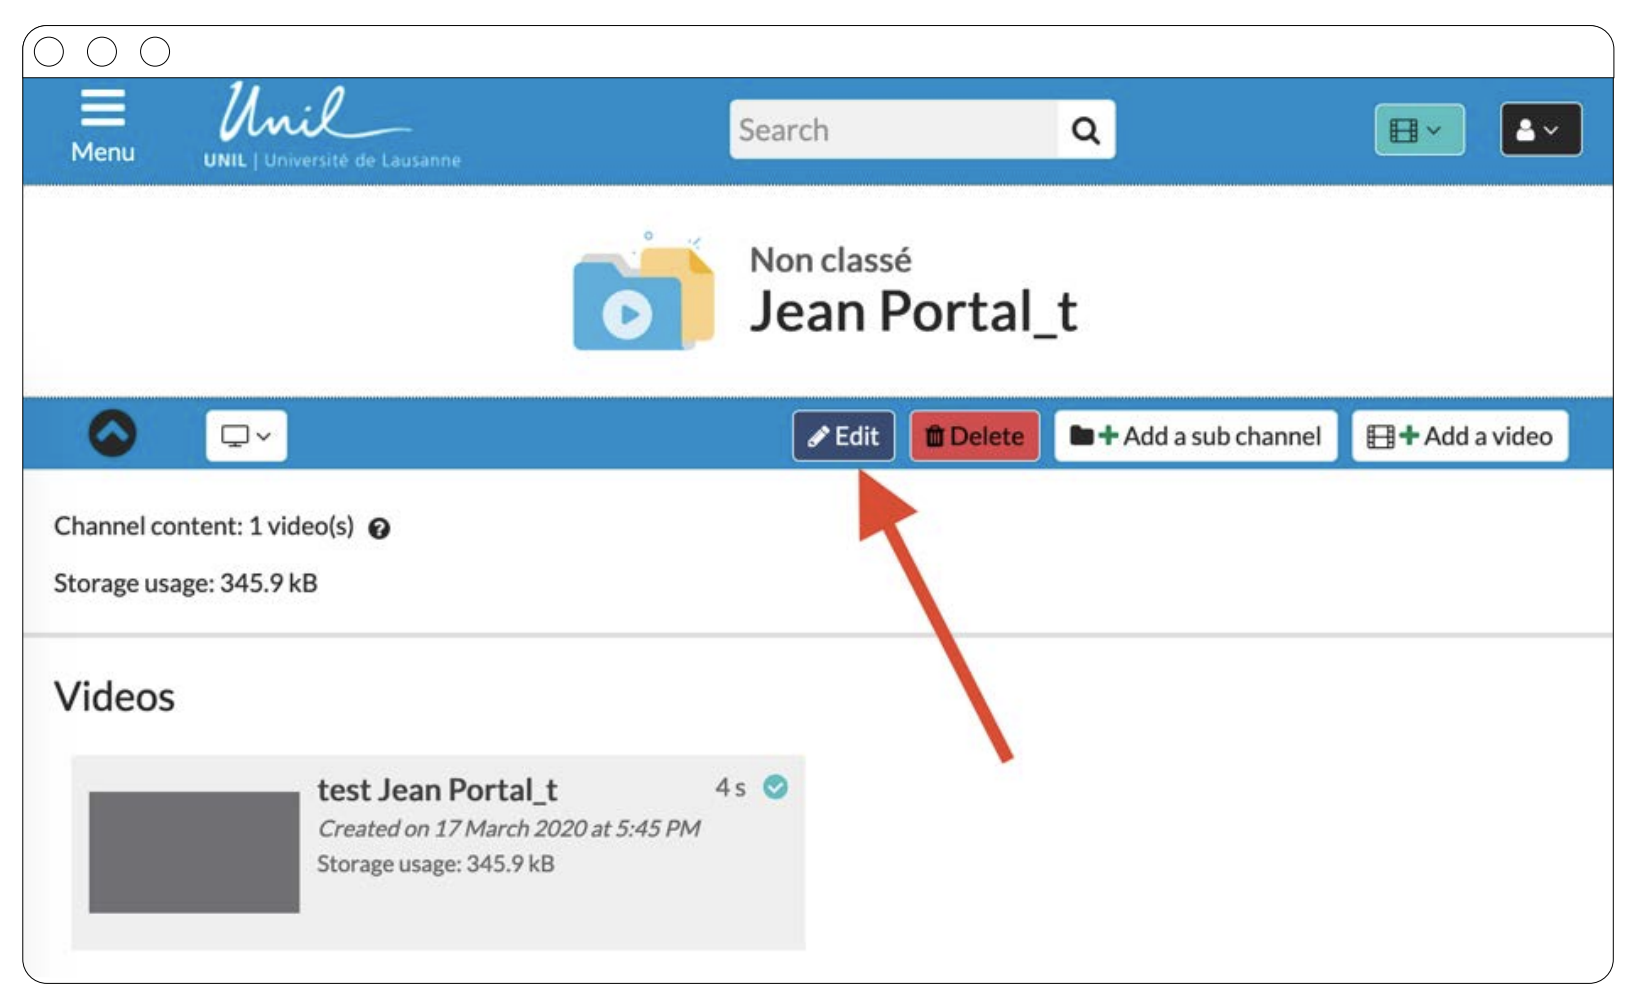The image size is (1630, 996).
Task: Focus the Search input field
Action: click(892, 130)
